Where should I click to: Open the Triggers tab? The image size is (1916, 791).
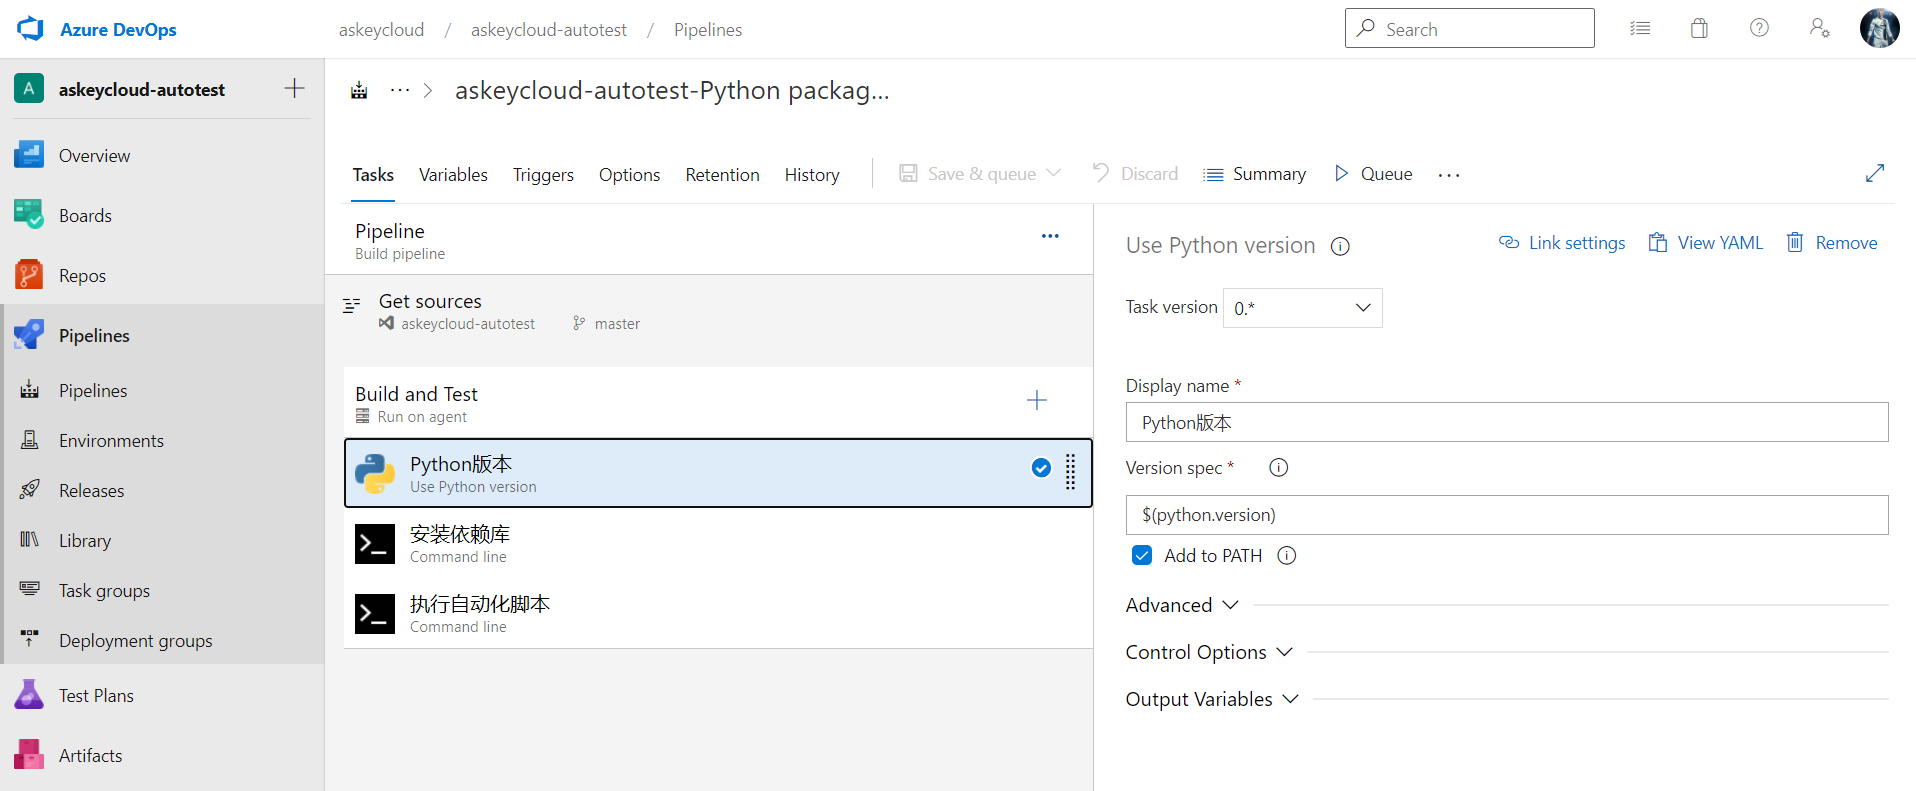click(543, 175)
